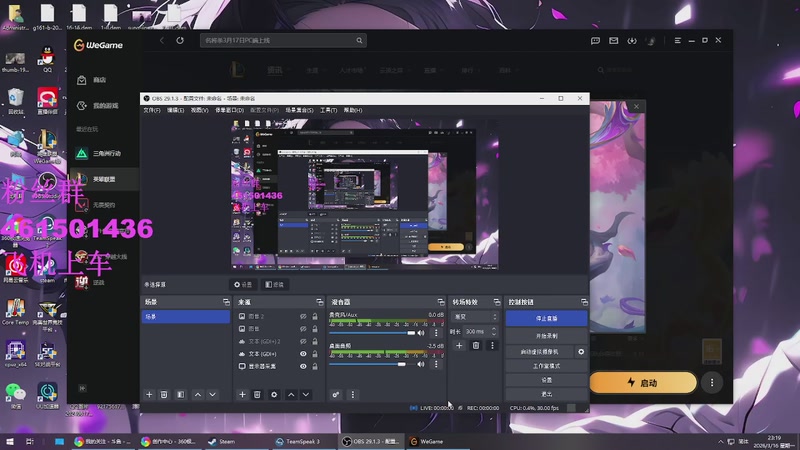Pop out the Audio Mixer dock icon
Screen dimensions: 800x450
click(441, 302)
